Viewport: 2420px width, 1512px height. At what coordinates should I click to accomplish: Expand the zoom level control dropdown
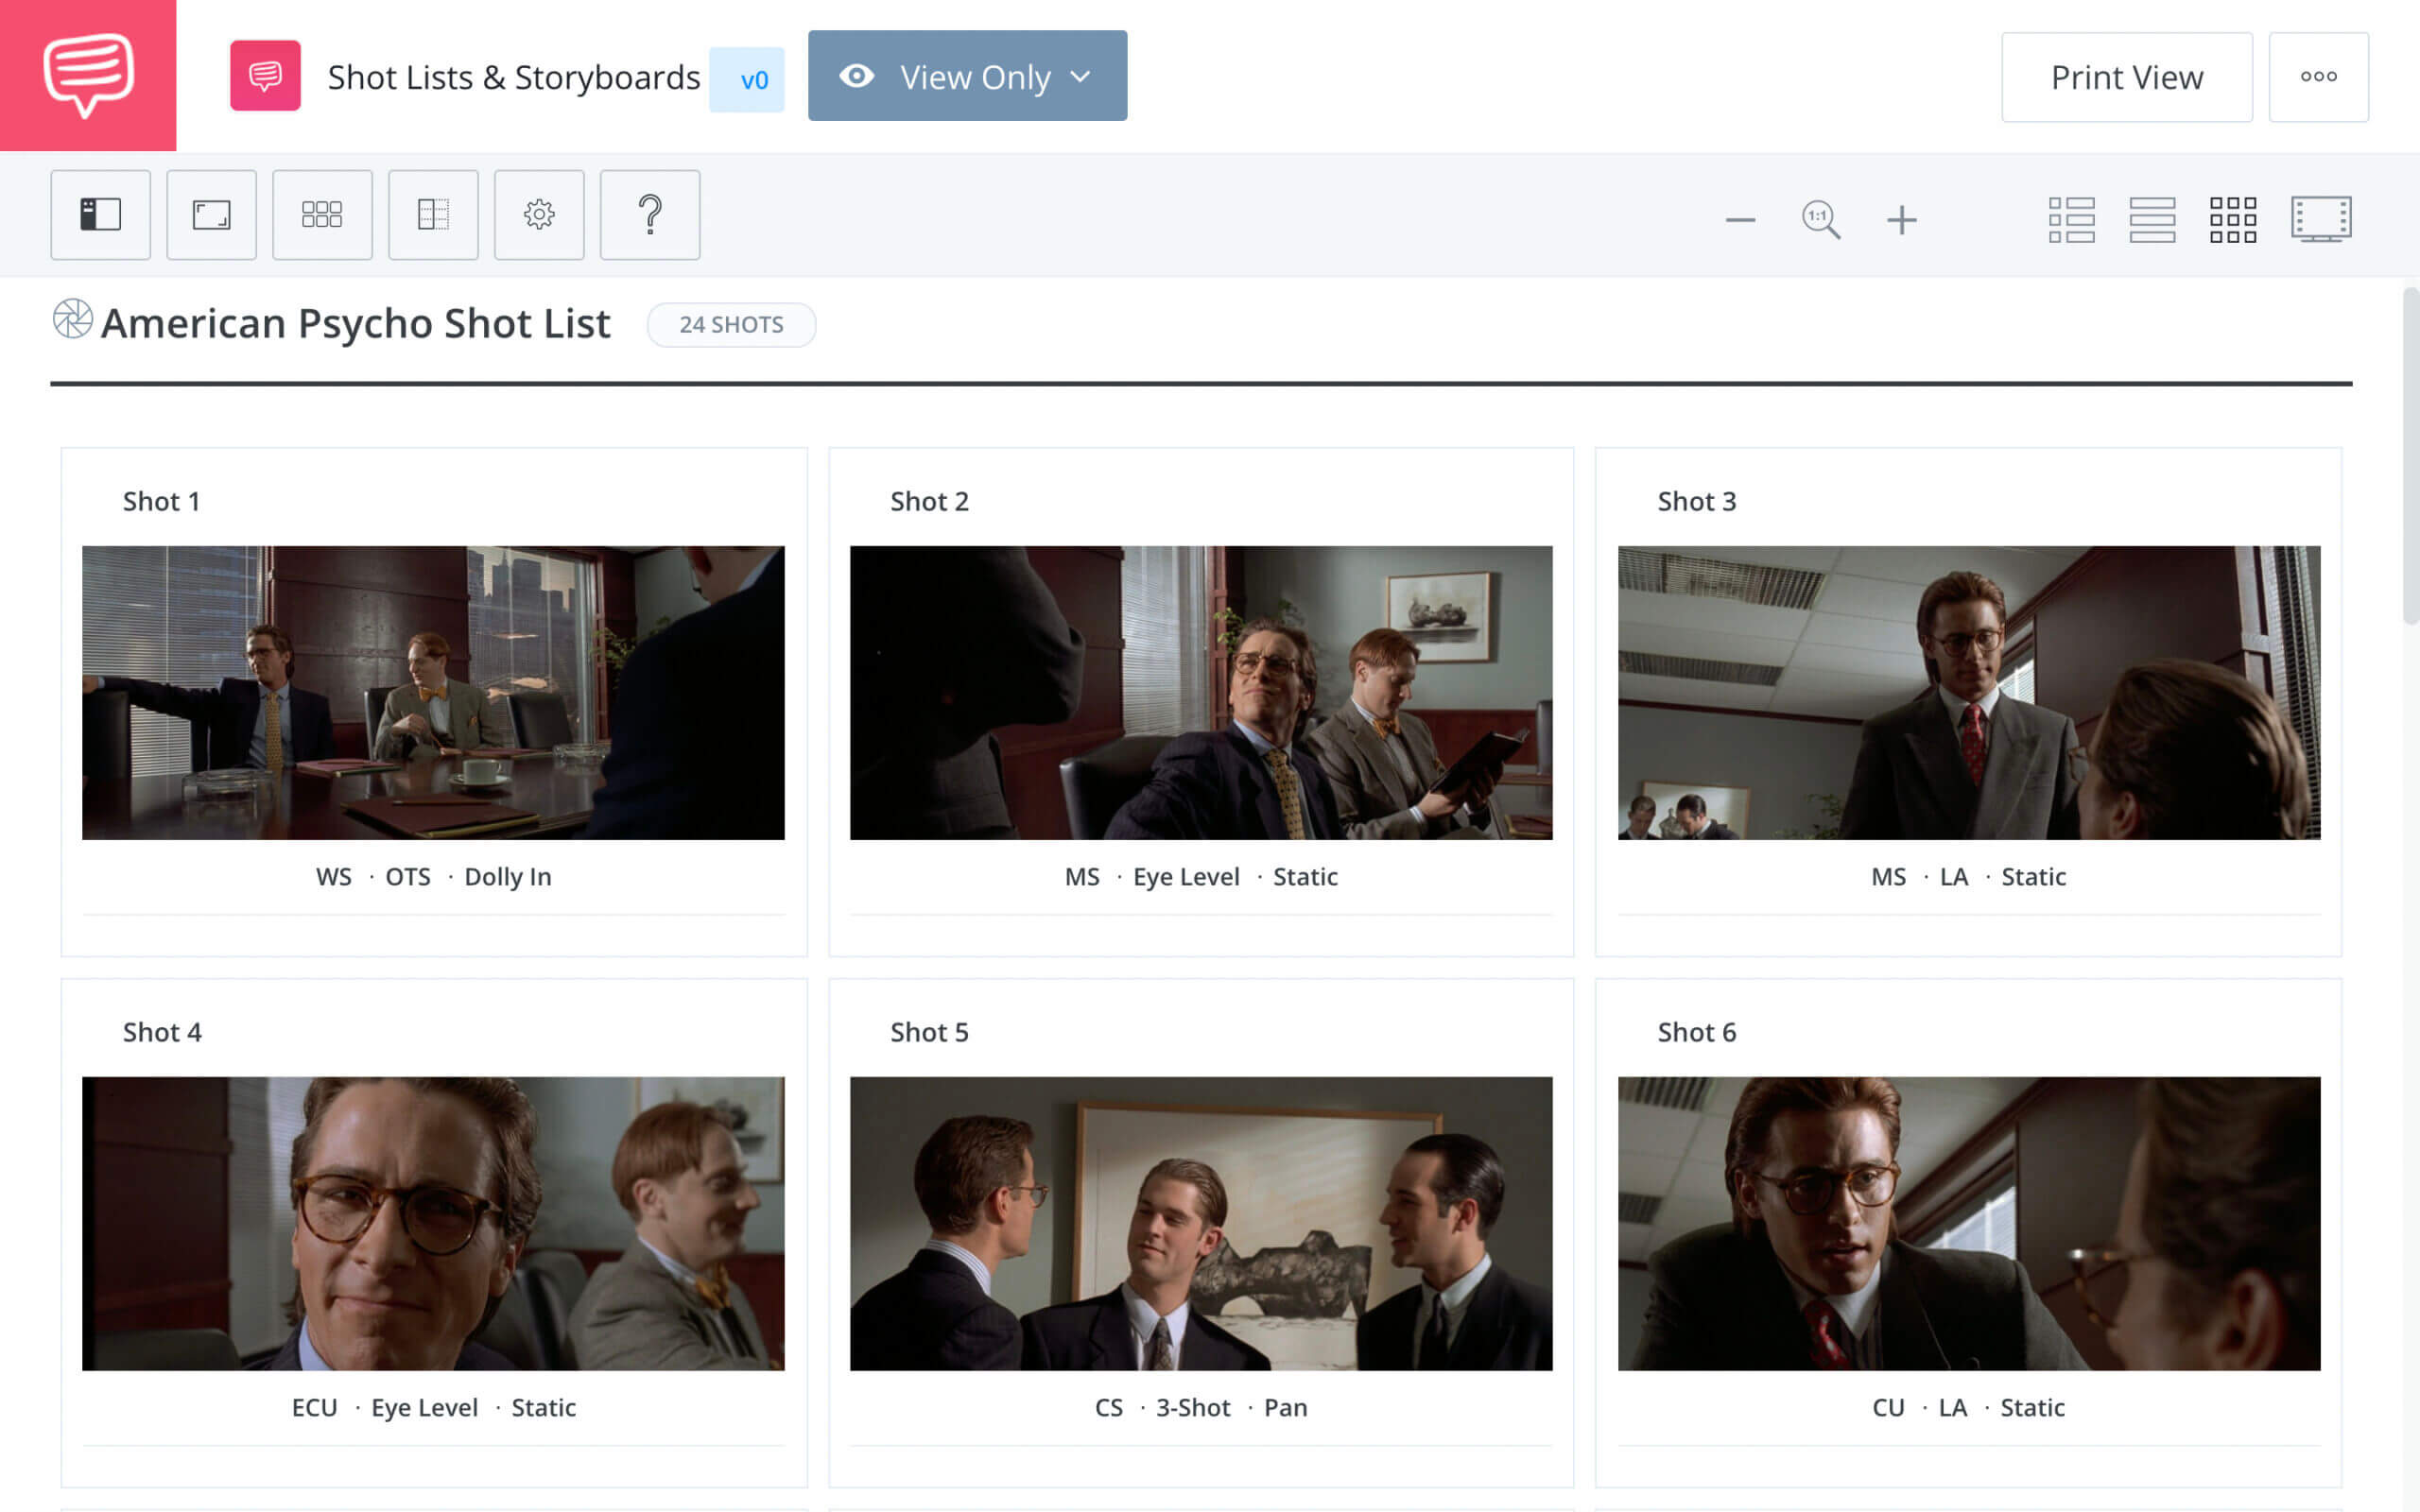[1819, 217]
